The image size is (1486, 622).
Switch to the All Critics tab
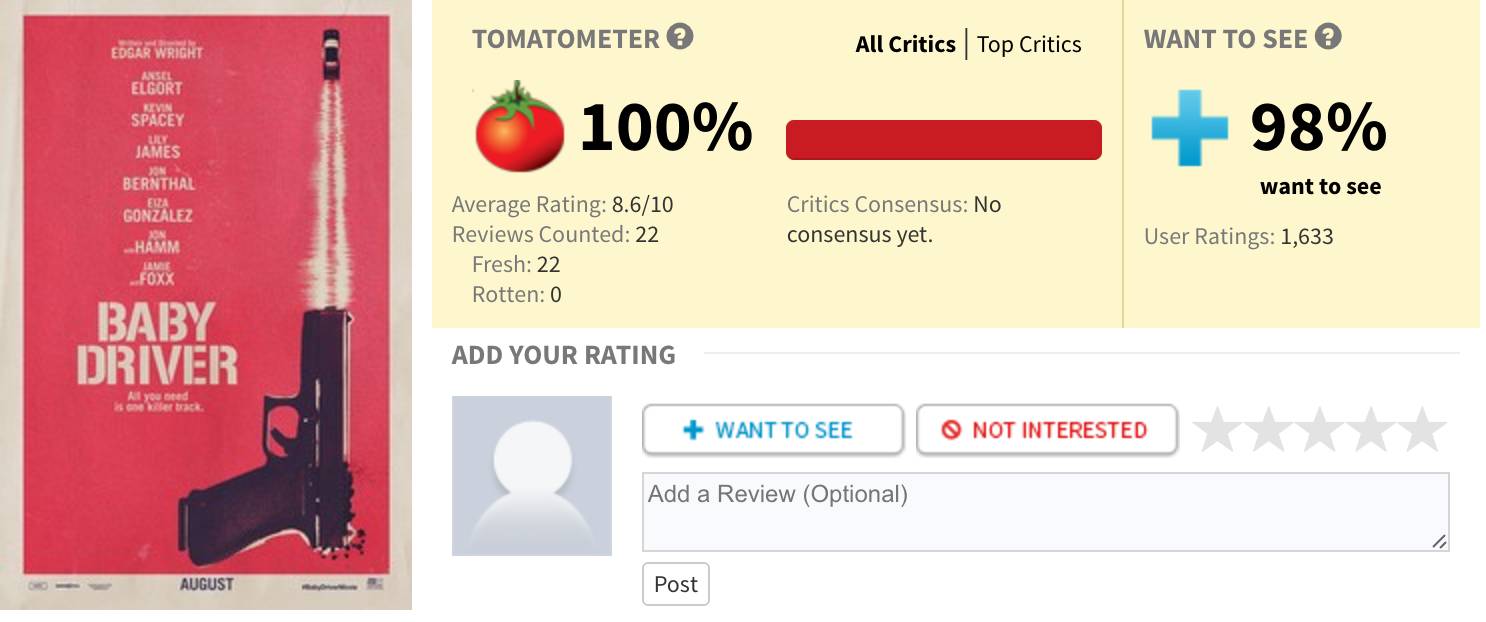click(905, 44)
